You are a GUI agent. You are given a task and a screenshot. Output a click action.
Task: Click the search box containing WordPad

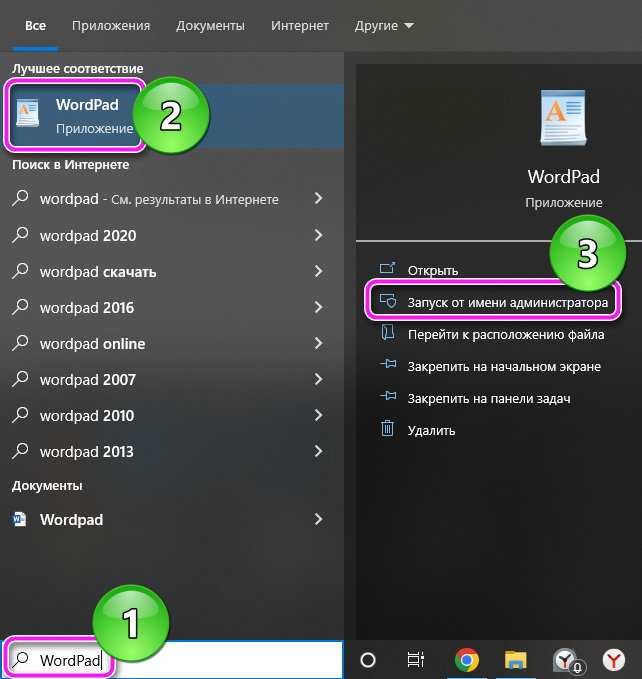click(x=172, y=660)
